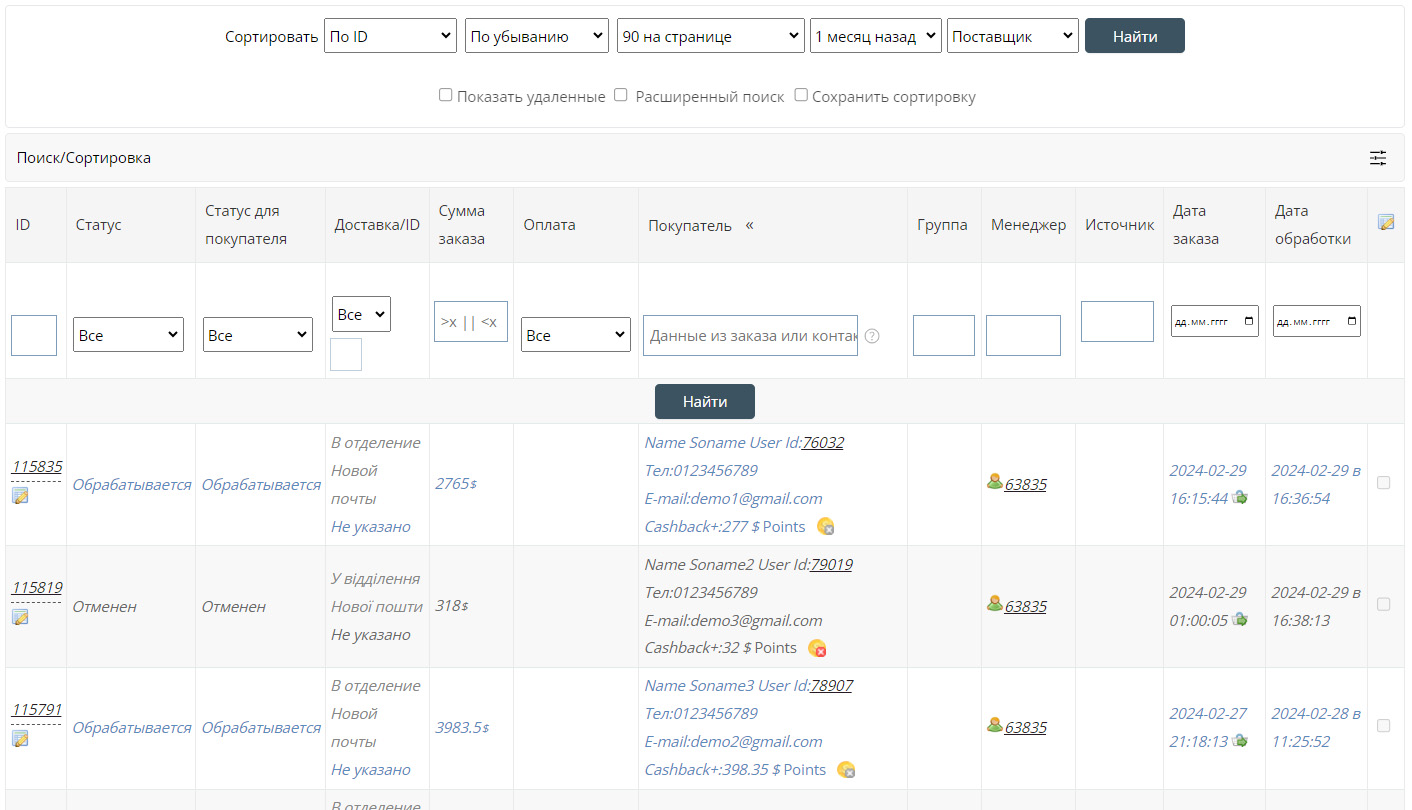Click the help question mark near buyer search

(872, 336)
